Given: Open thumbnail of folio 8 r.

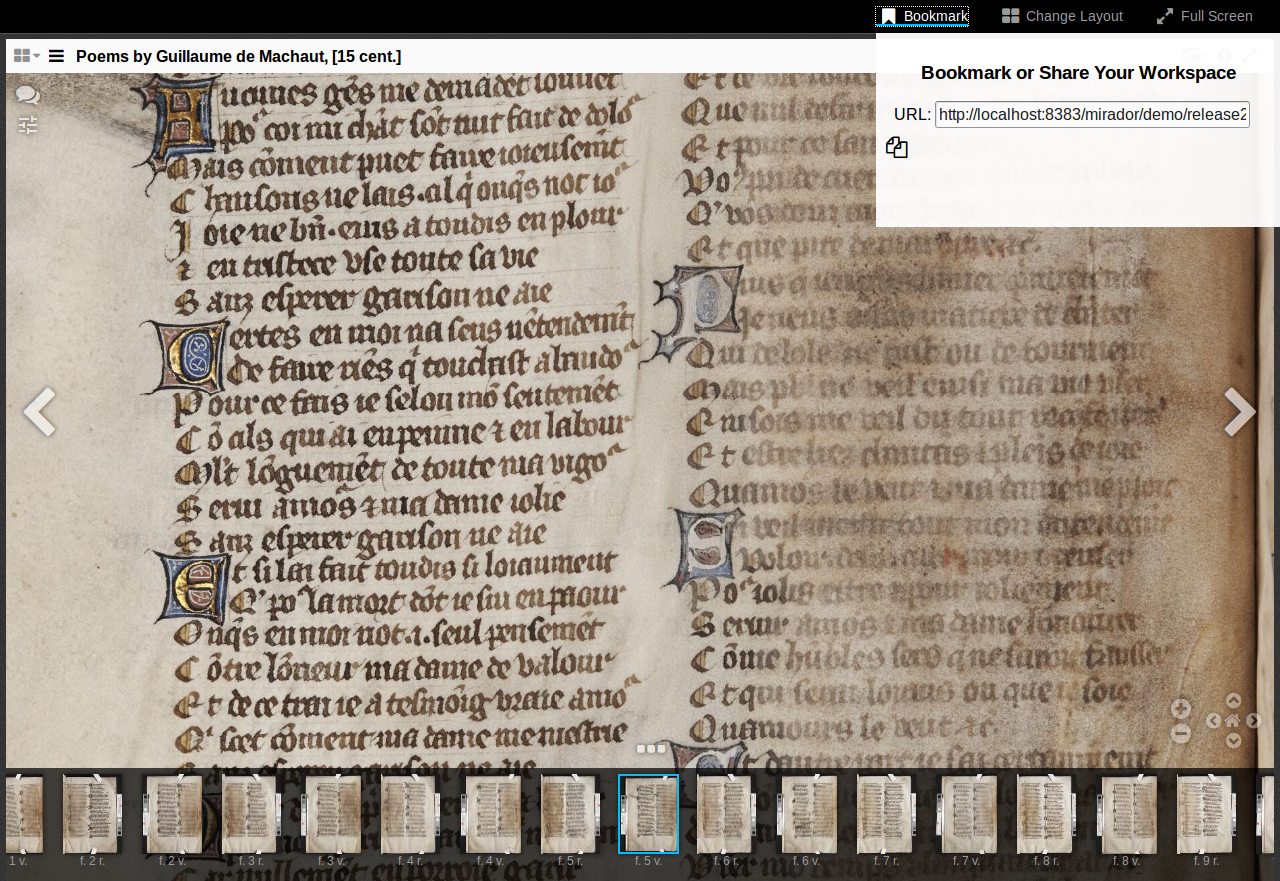Looking at the screenshot, I should tap(1047, 814).
